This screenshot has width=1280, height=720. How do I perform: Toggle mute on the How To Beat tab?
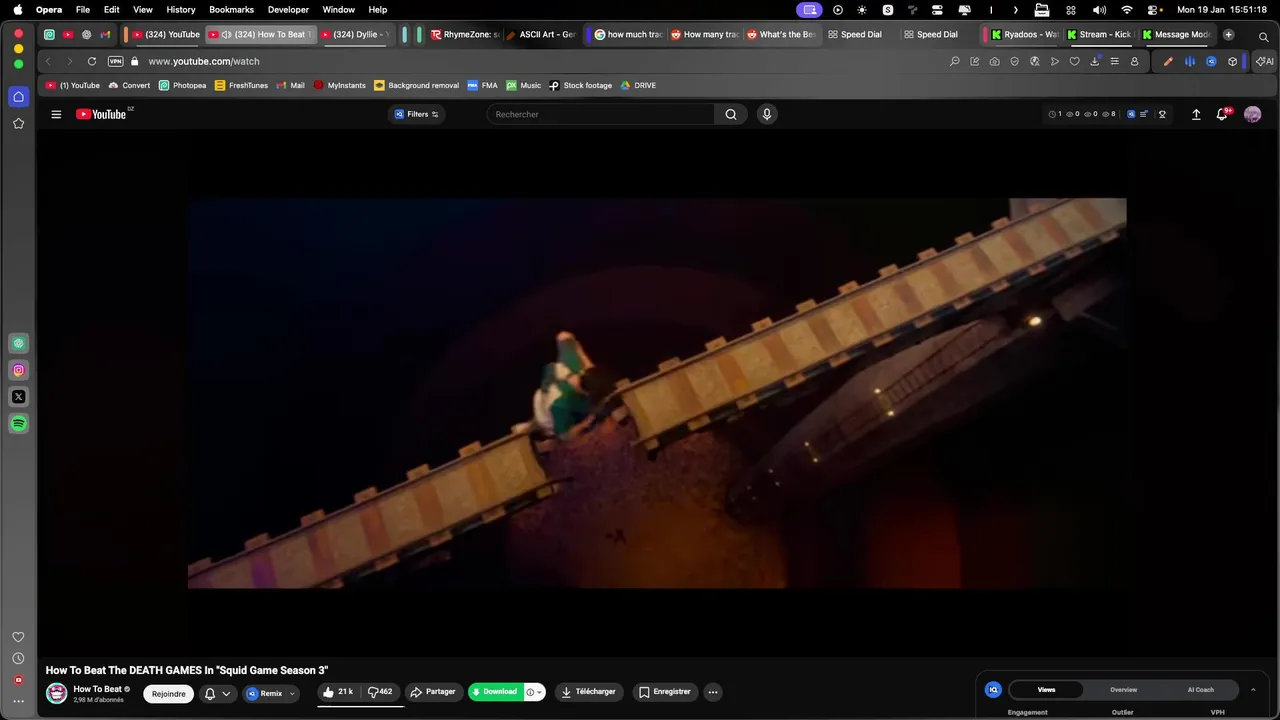point(226,34)
